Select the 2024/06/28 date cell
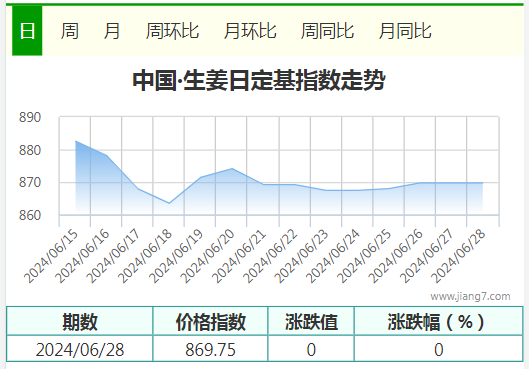This screenshot has height=369, width=529. pyautogui.click(x=80, y=349)
